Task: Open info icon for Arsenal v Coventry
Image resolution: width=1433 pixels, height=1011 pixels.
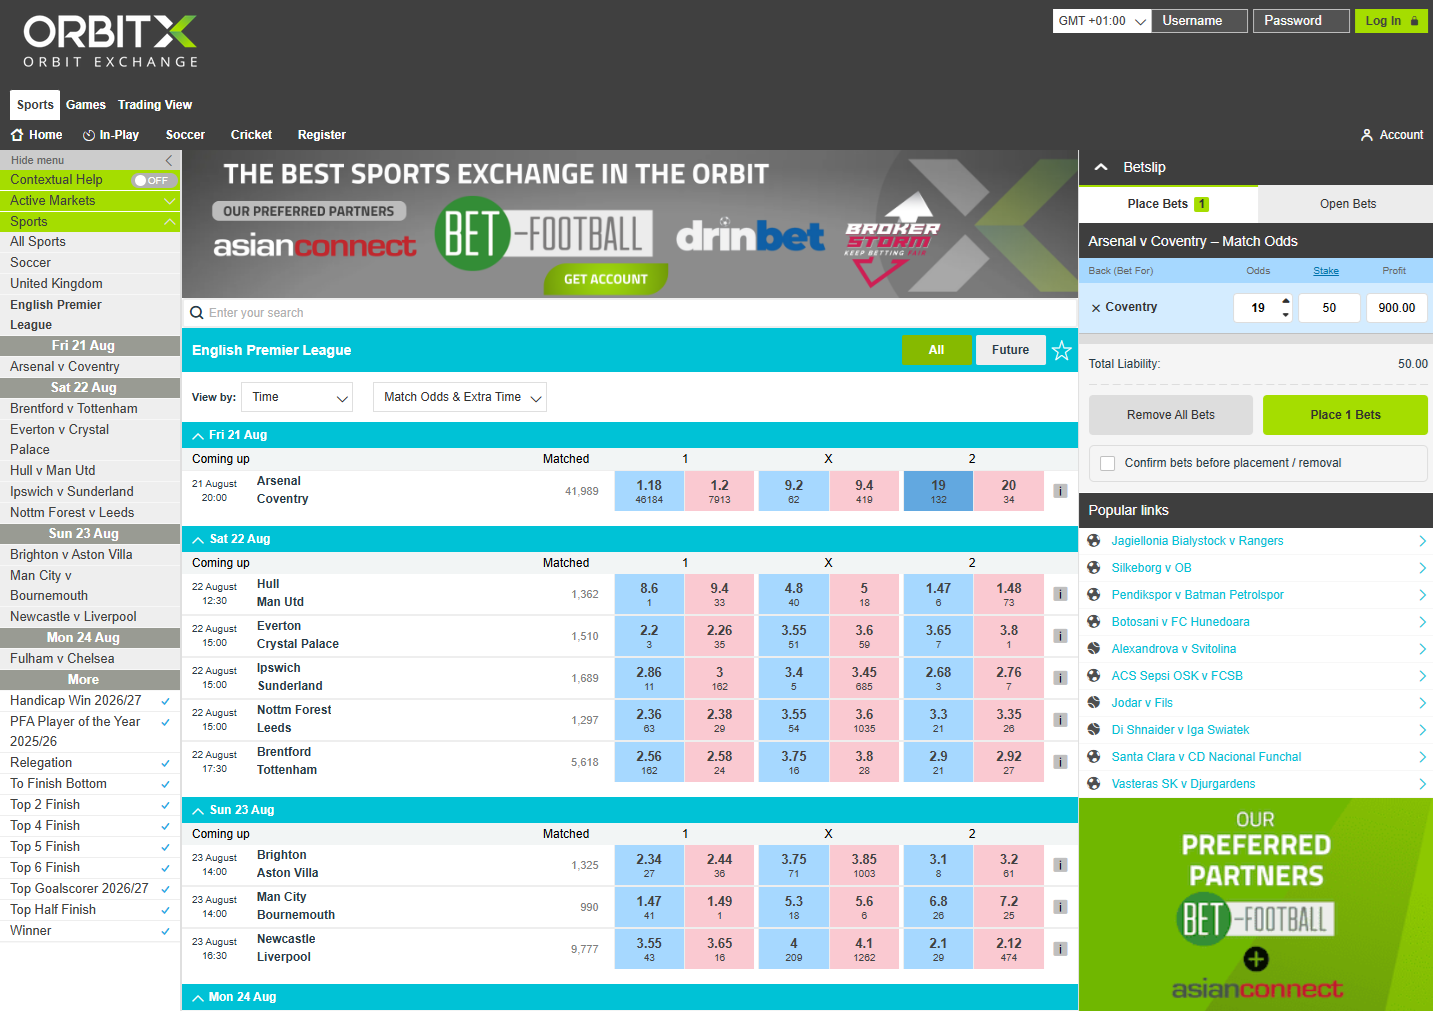Action: tap(1060, 491)
